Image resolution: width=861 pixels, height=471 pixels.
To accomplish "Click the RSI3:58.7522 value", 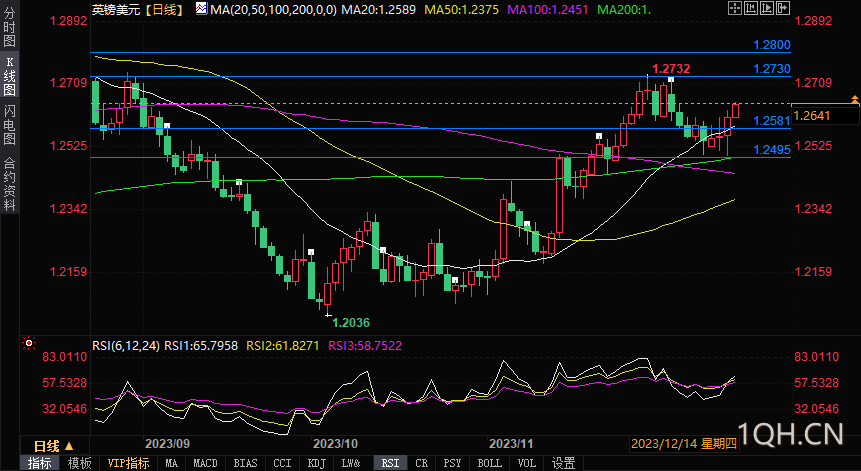I will tap(365, 346).
